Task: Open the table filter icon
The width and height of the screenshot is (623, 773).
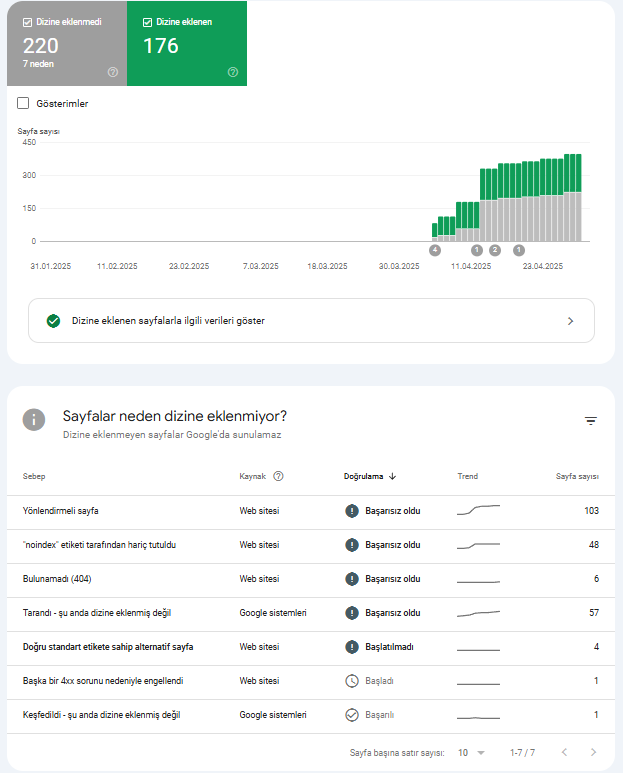Action: (x=590, y=421)
